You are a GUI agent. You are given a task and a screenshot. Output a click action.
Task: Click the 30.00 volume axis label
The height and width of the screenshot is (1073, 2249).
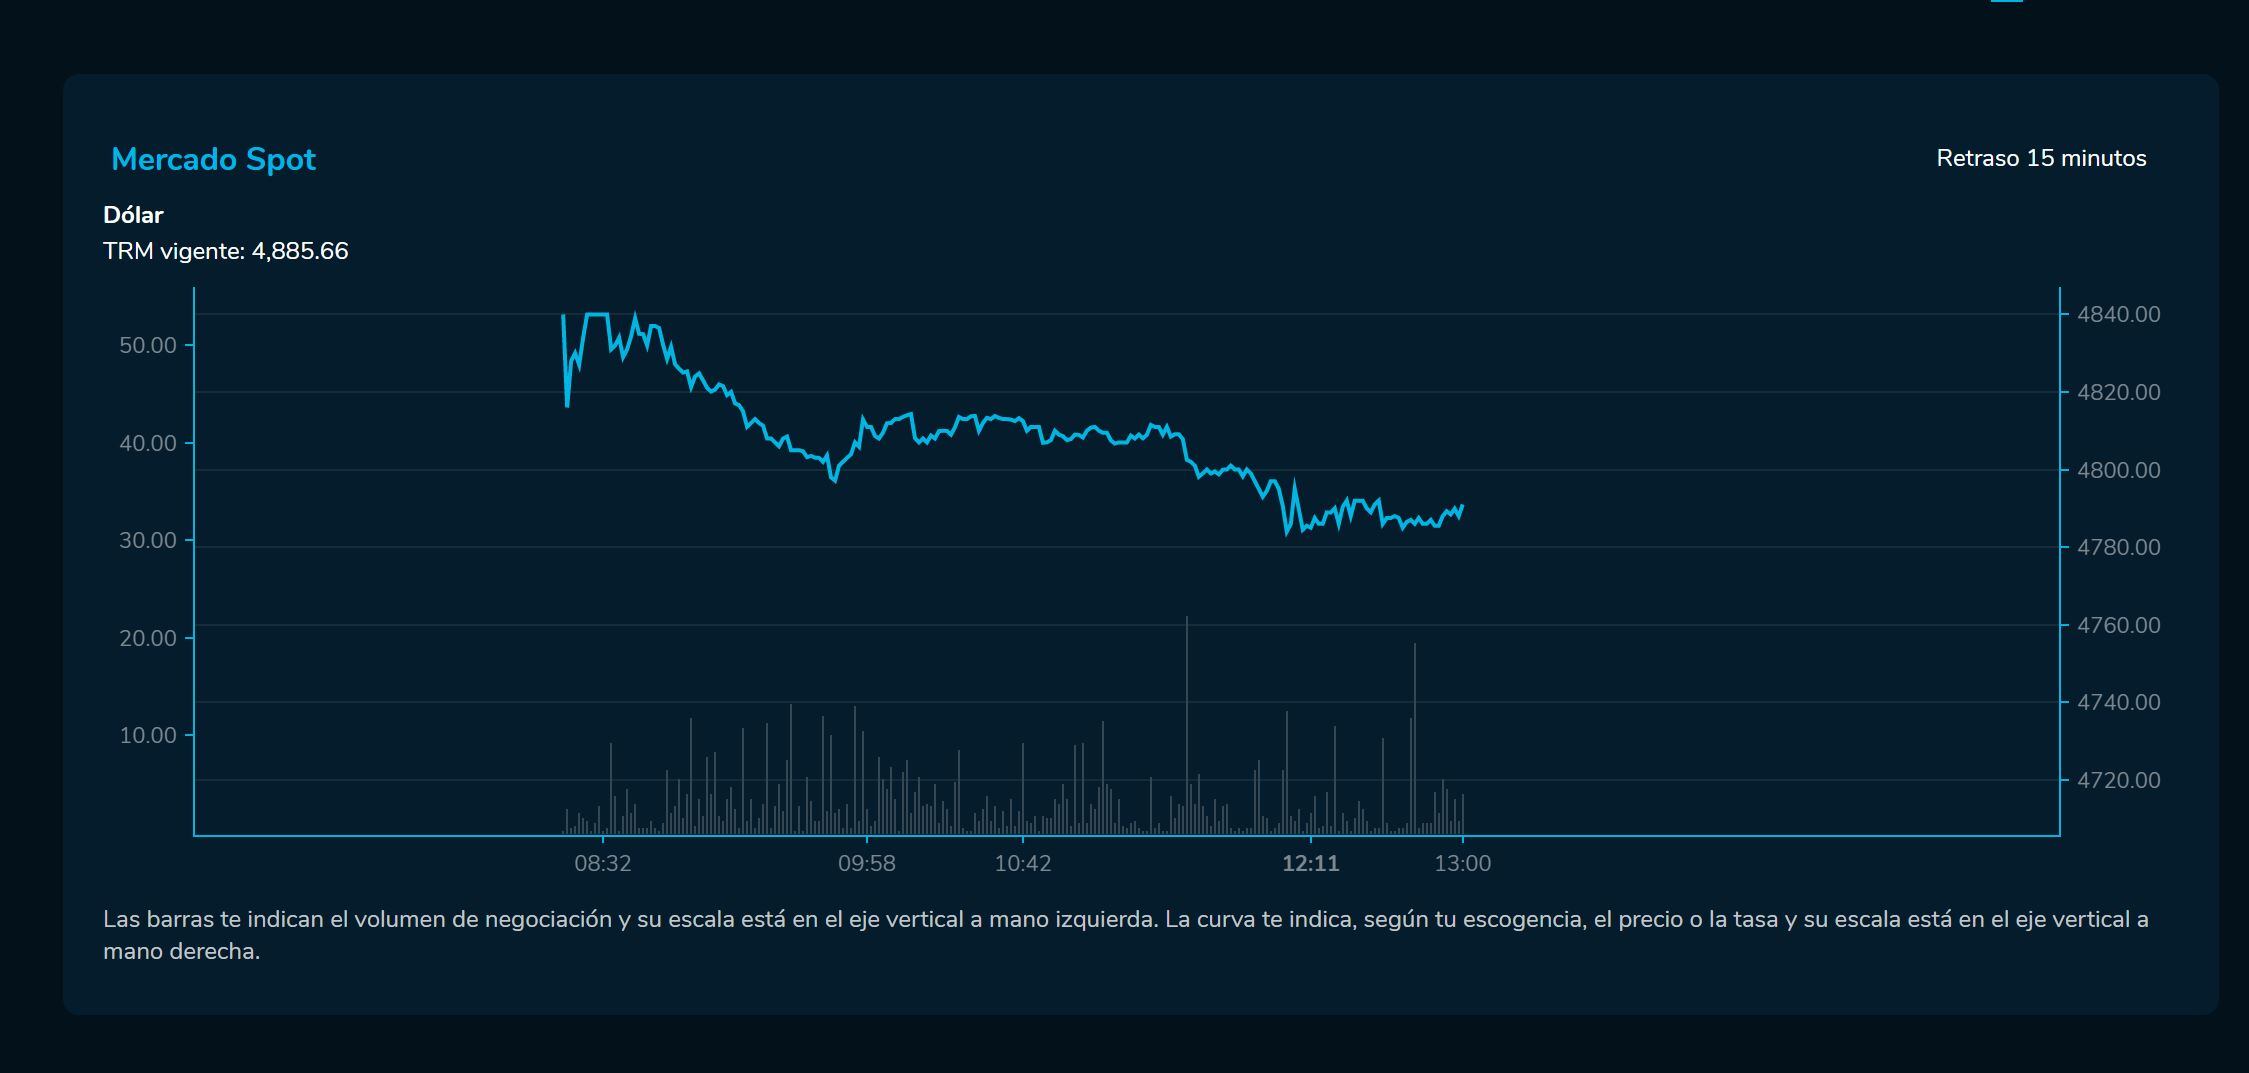point(148,540)
